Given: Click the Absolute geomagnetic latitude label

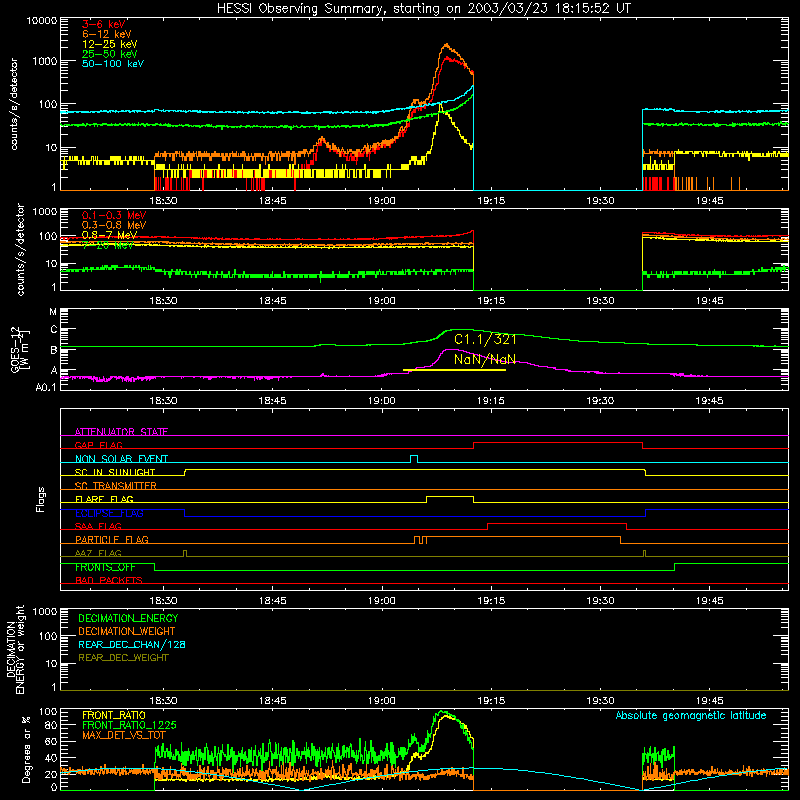Looking at the screenshot, I should click(x=691, y=716).
